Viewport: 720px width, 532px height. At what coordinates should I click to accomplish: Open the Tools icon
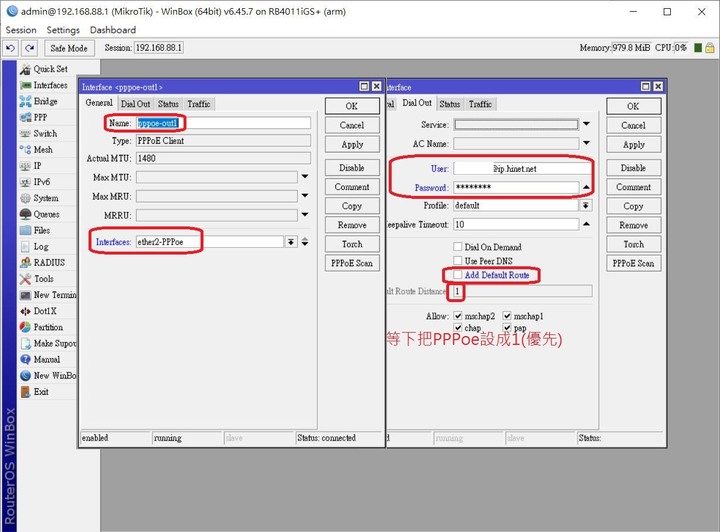pyautogui.click(x=25, y=279)
